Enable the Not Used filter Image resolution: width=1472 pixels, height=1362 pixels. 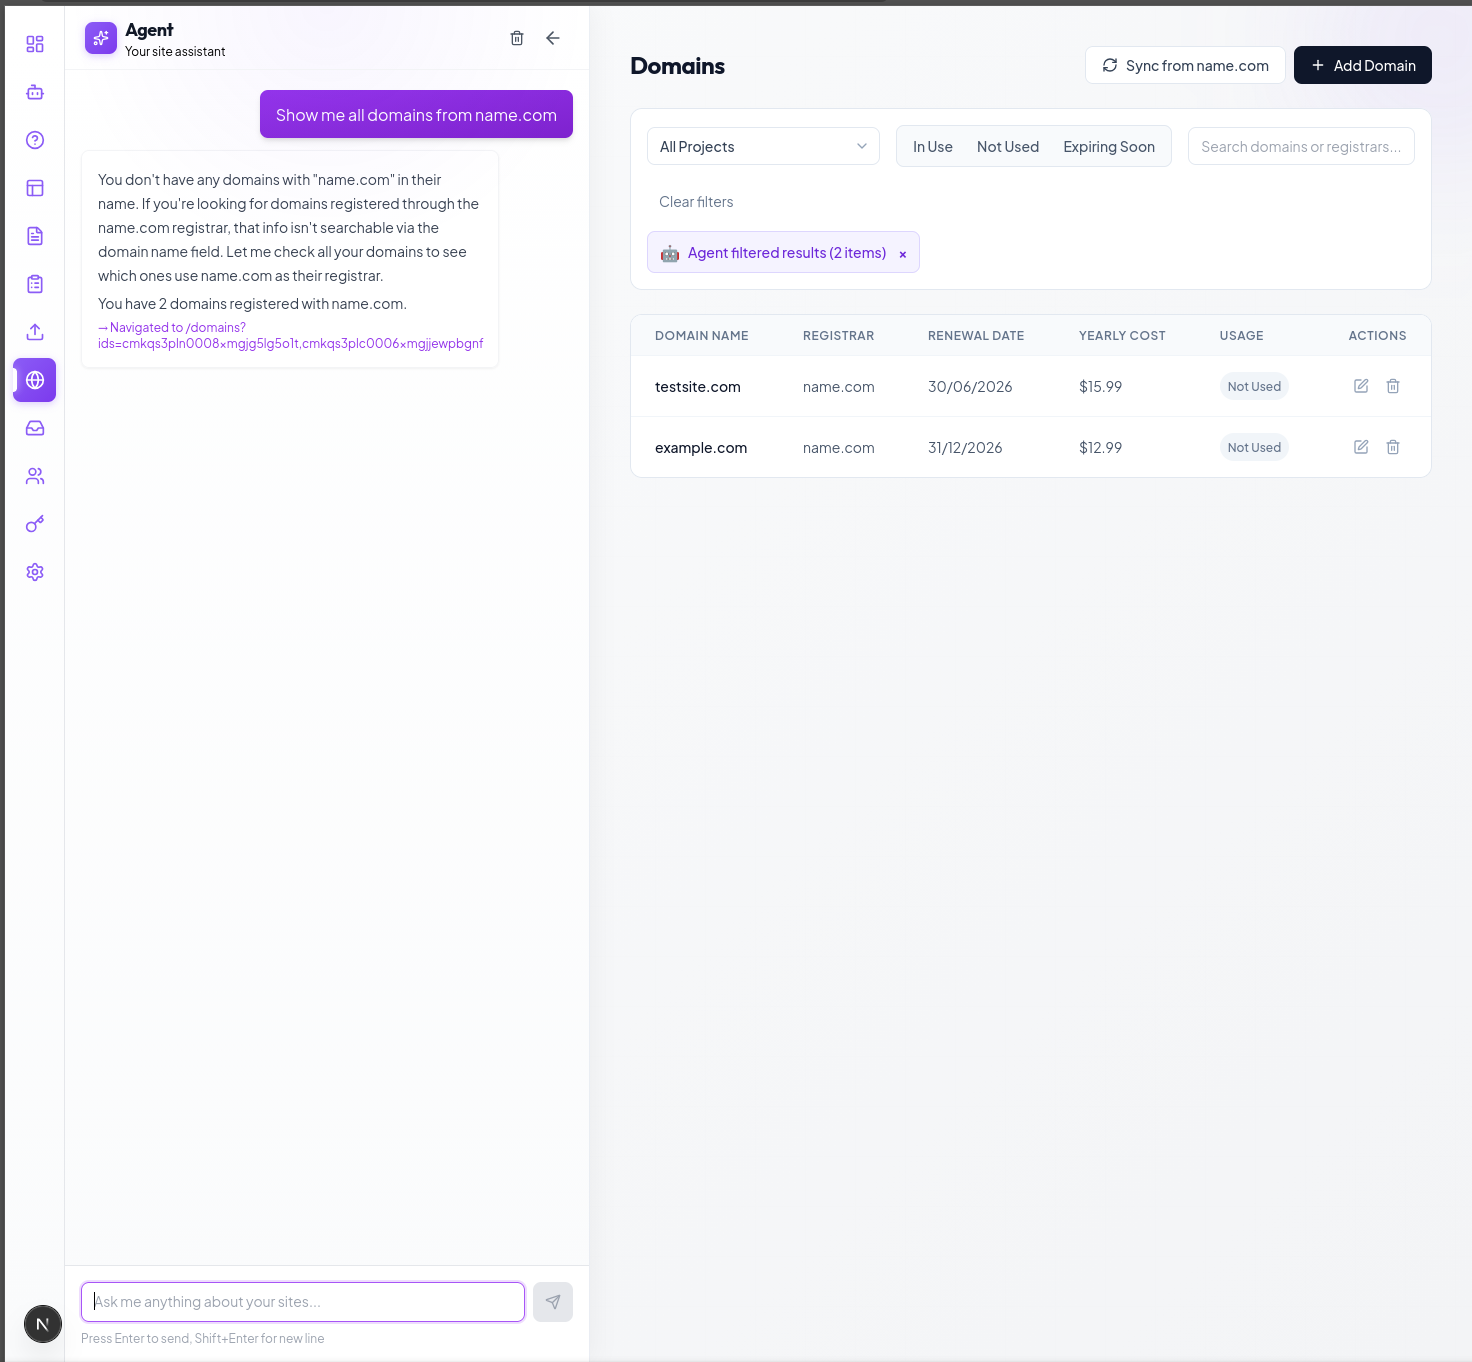1007,146
